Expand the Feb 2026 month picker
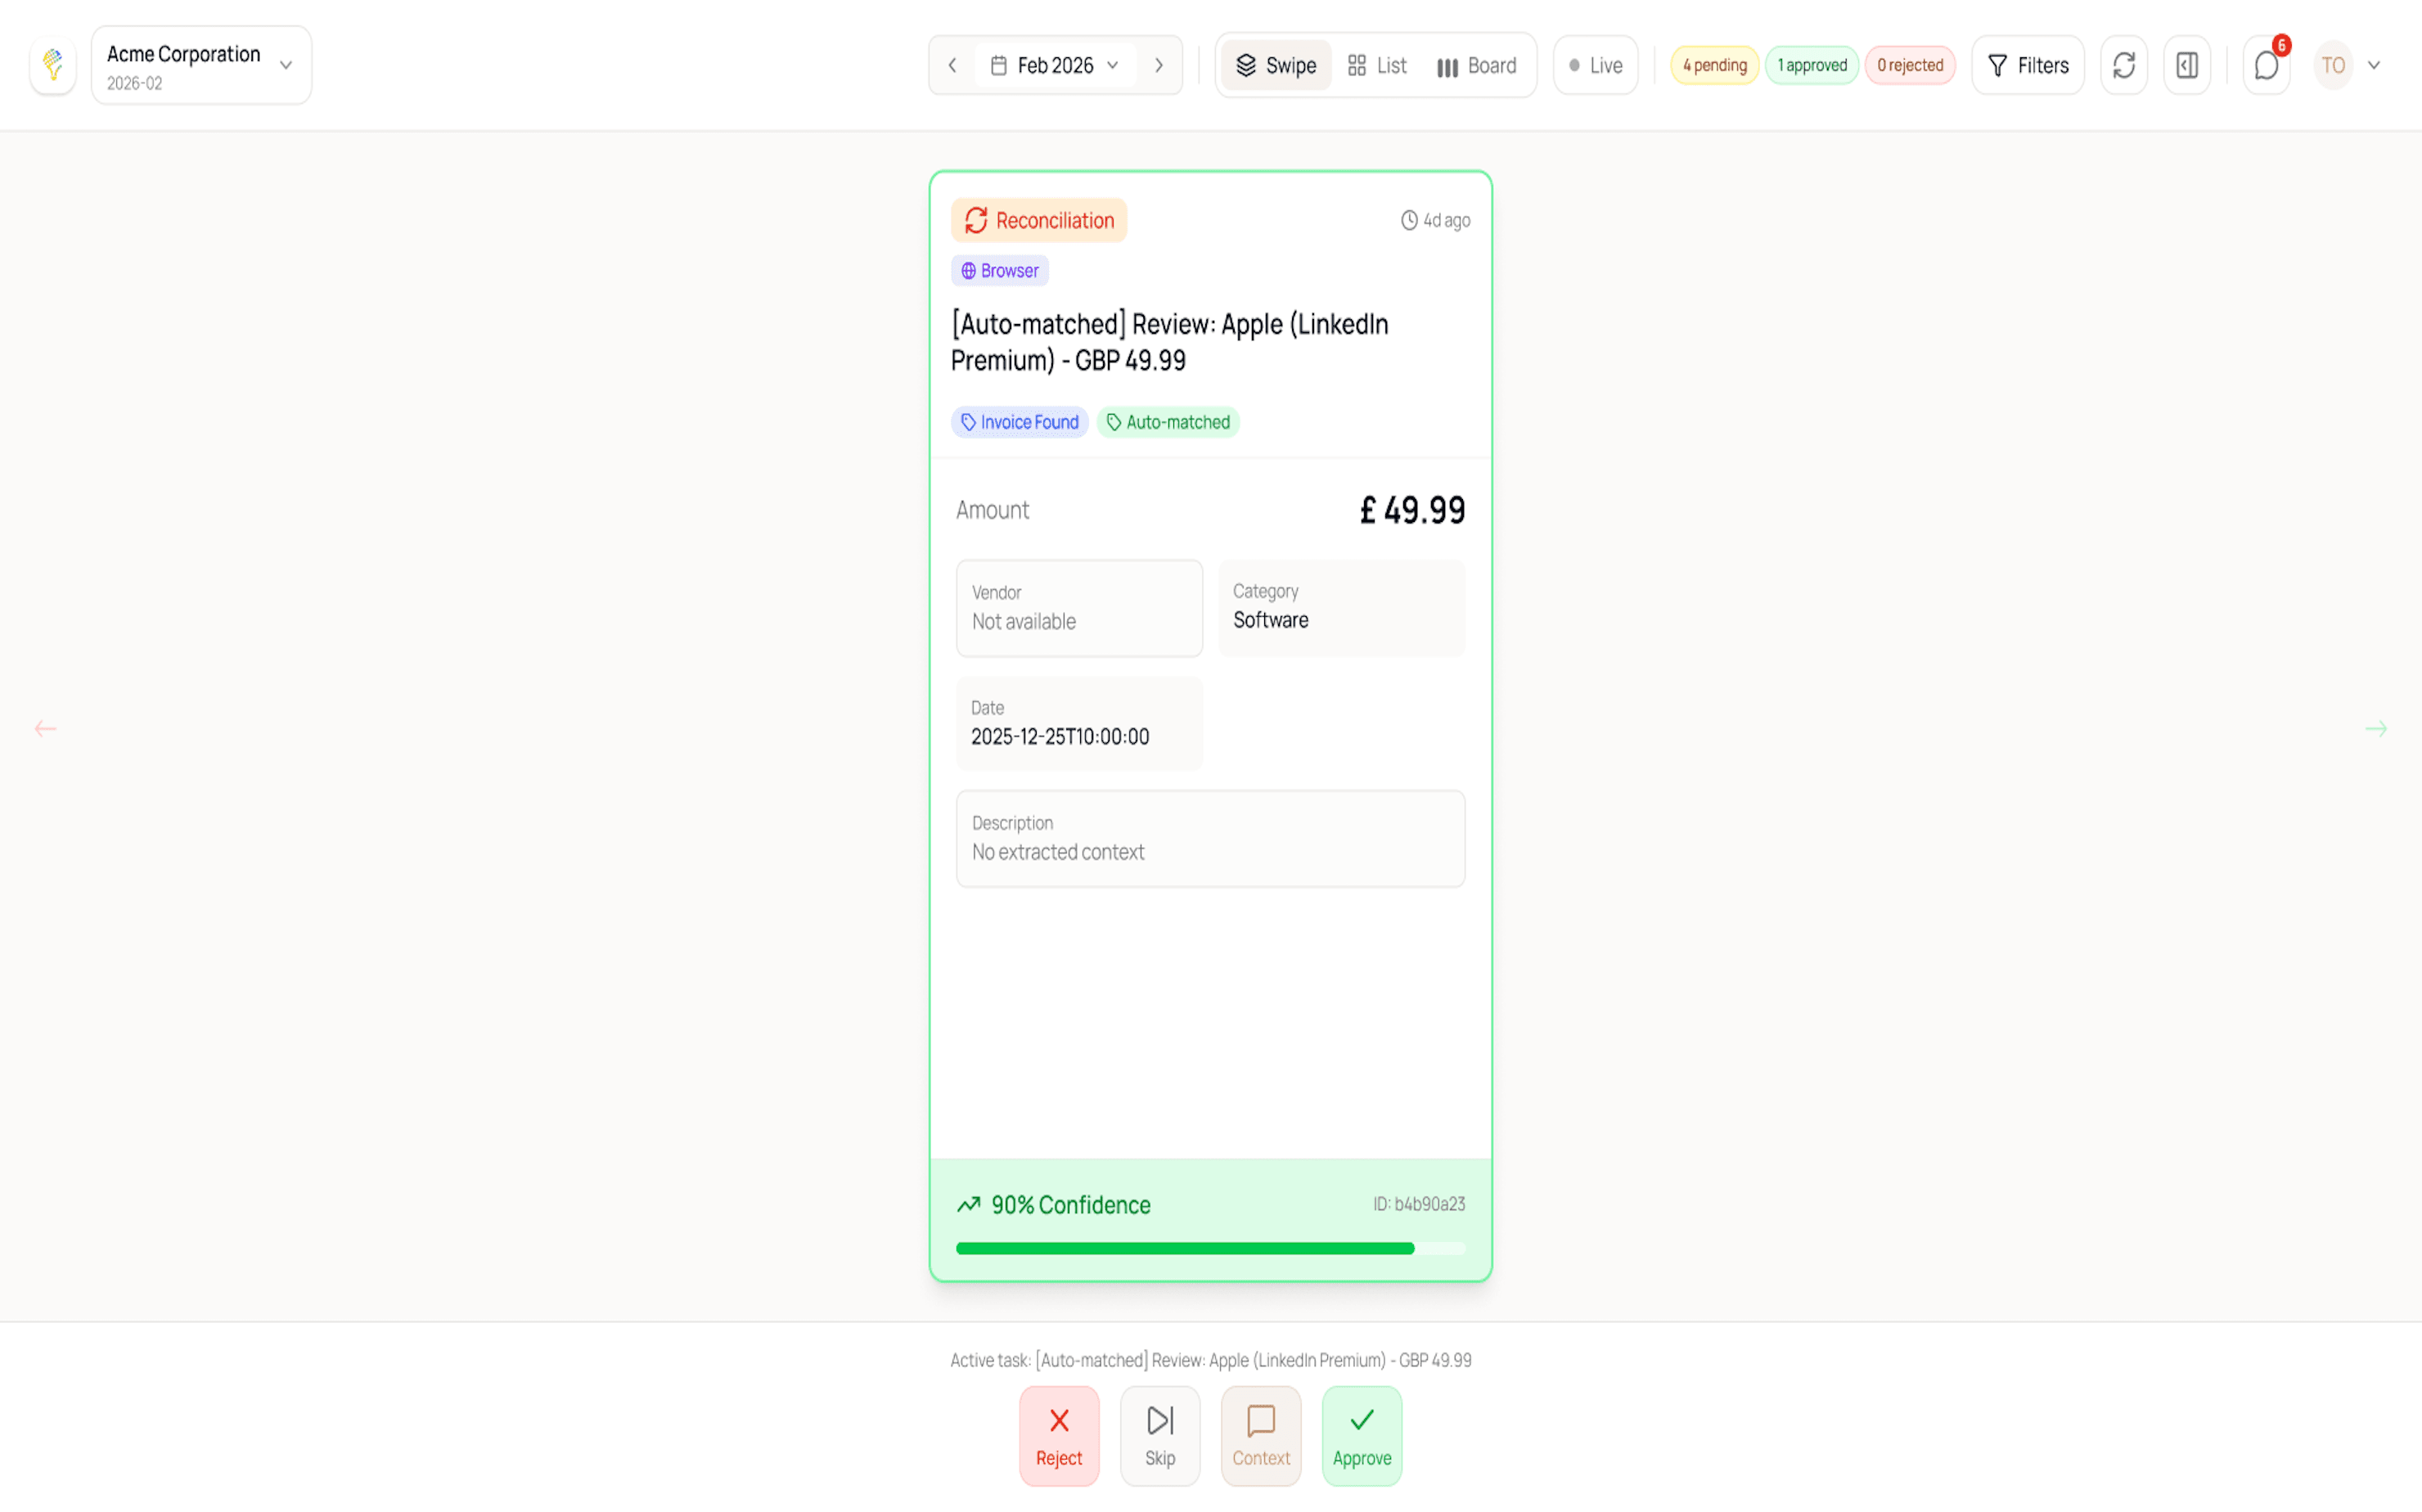 click(1056, 66)
